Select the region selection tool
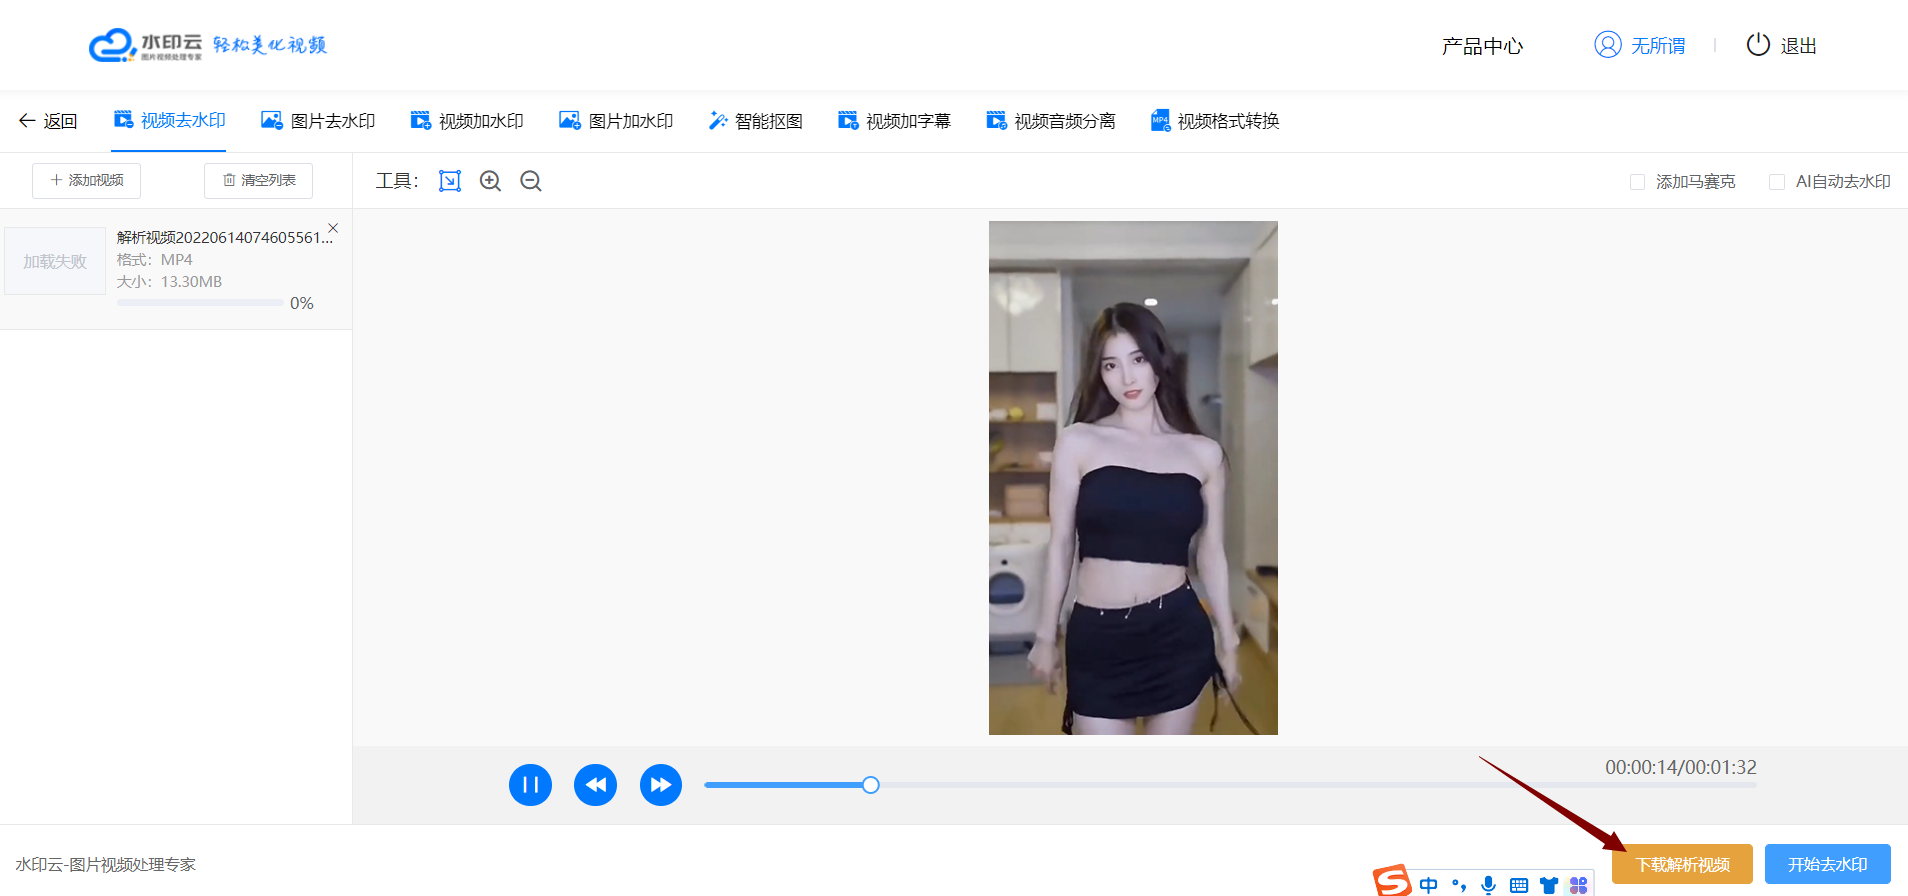1908x896 pixels. (x=450, y=181)
